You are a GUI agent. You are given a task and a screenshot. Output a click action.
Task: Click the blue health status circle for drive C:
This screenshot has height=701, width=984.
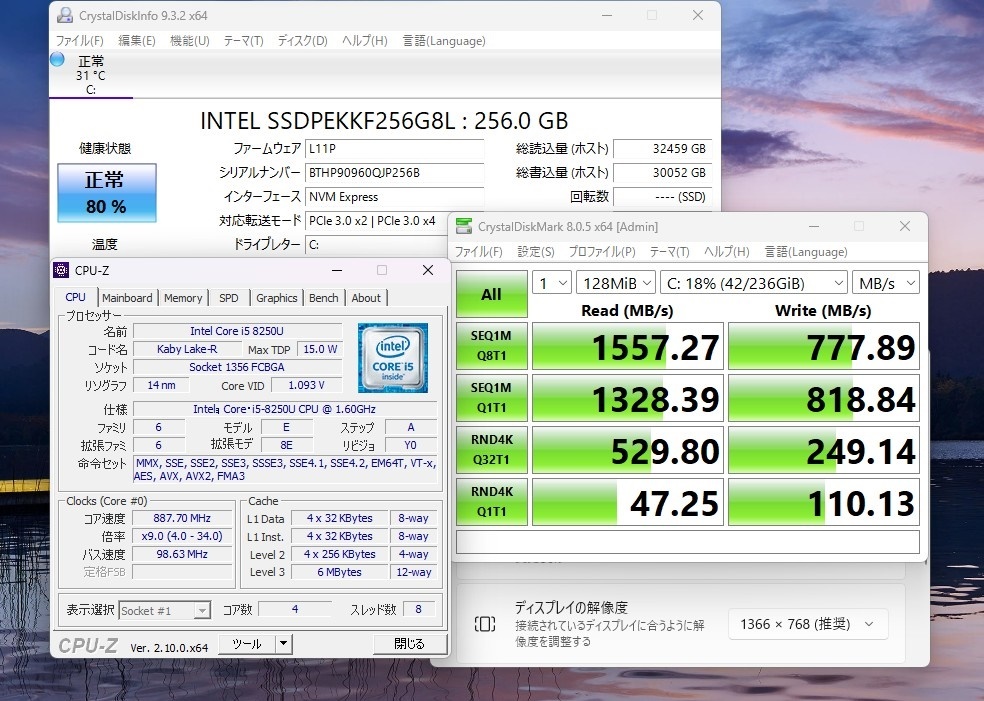[x=57, y=60]
